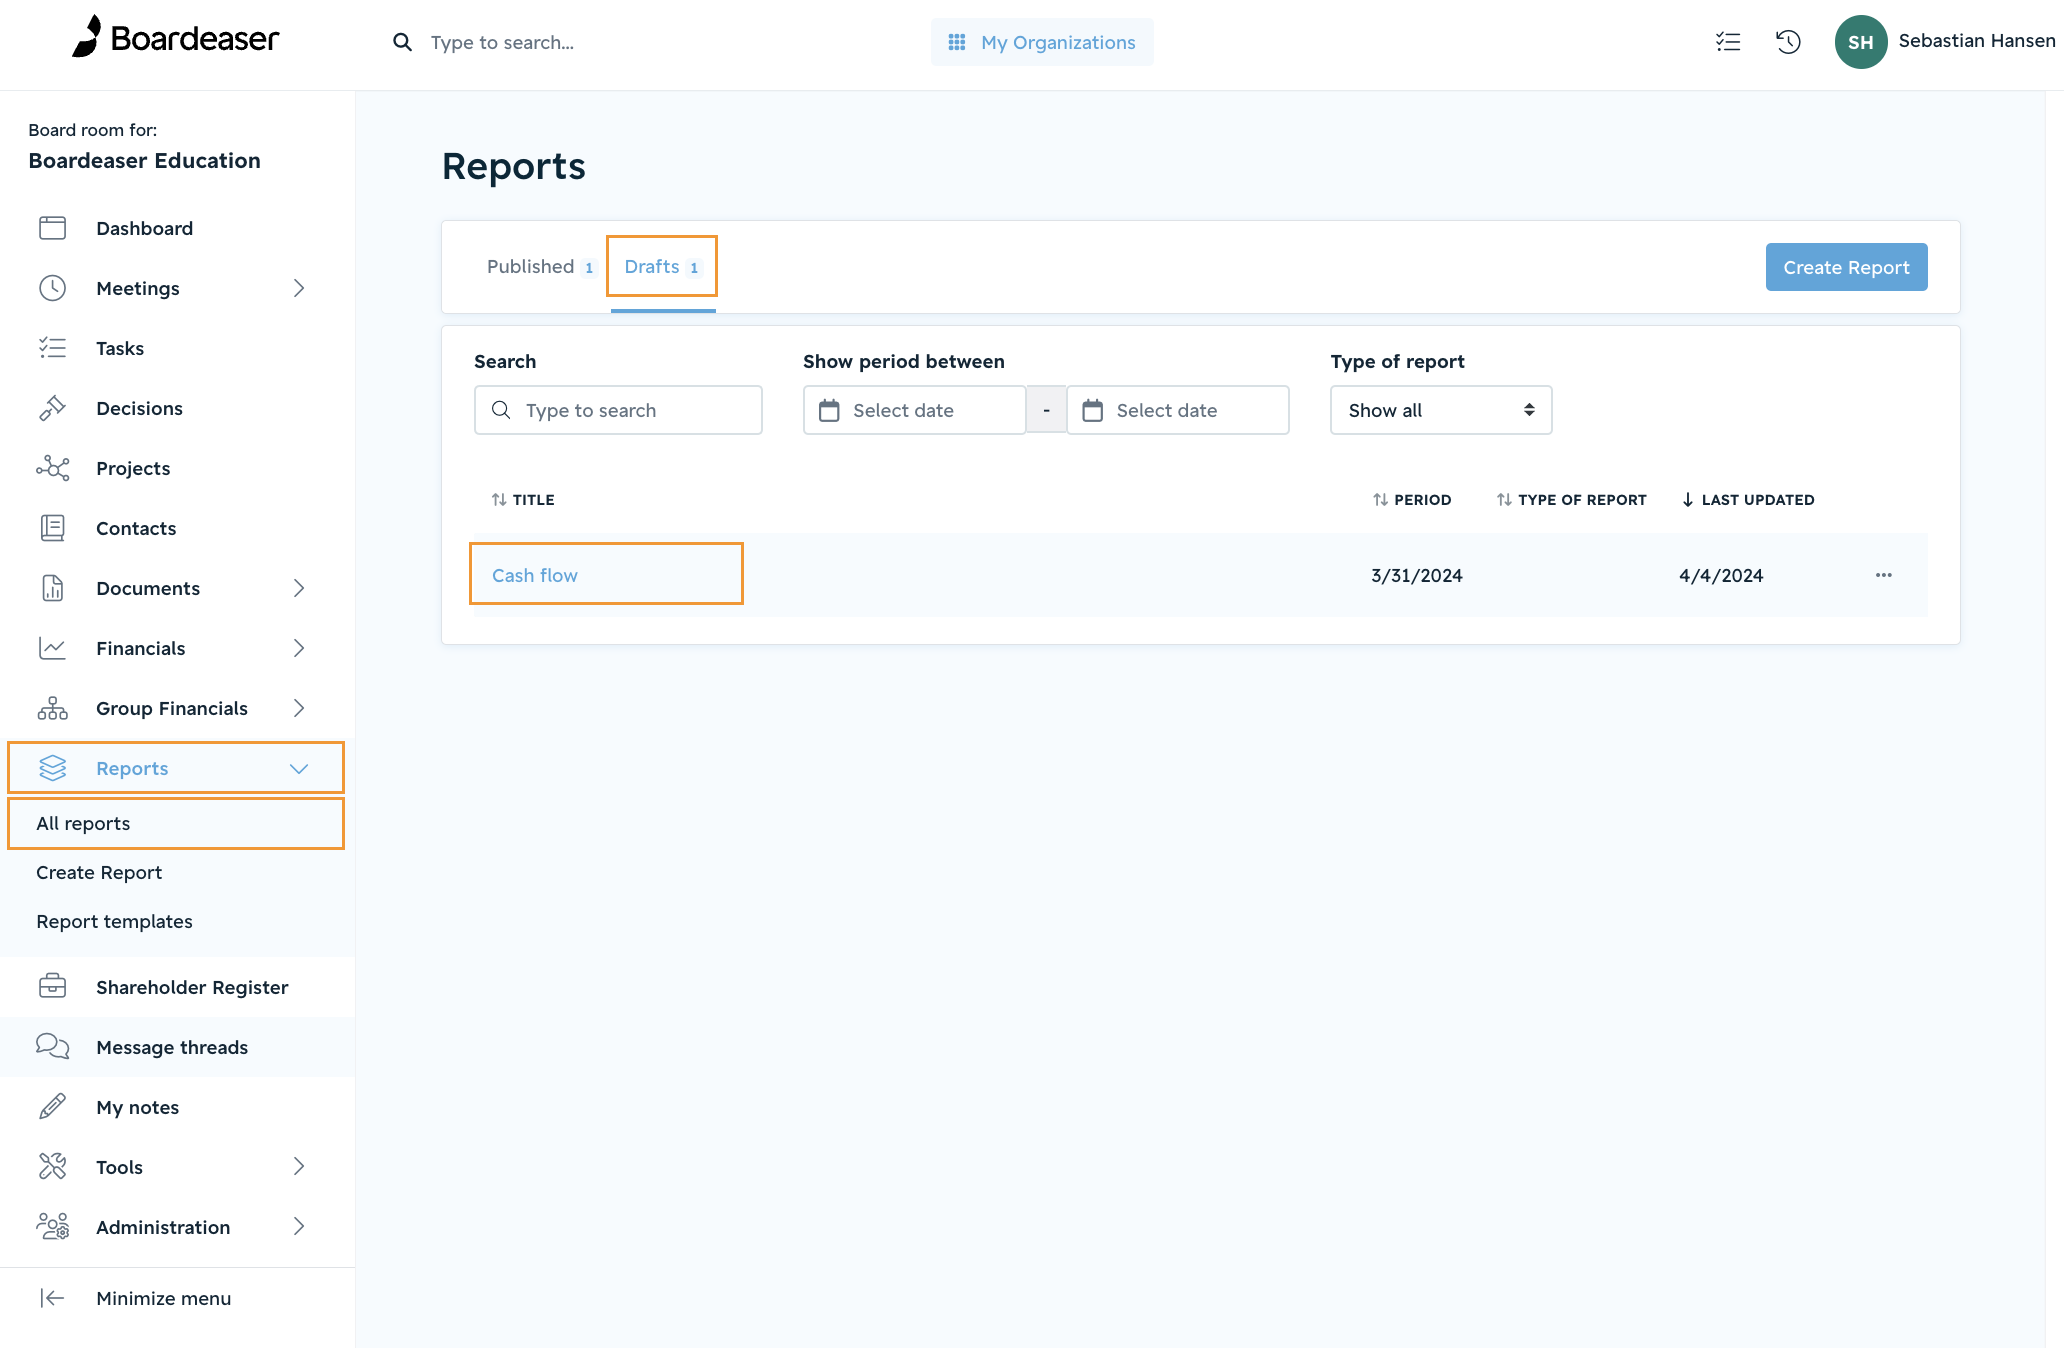
Task: Click the Shareholder Register briefcase icon
Action: pyautogui.click(x=52, y=987)
